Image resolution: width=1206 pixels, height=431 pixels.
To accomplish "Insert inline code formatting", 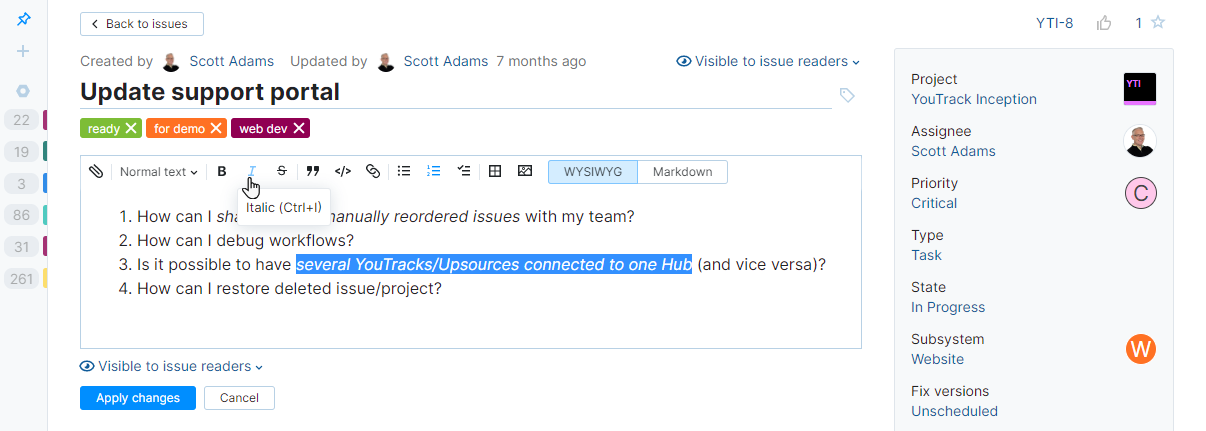I will point(342,172).
